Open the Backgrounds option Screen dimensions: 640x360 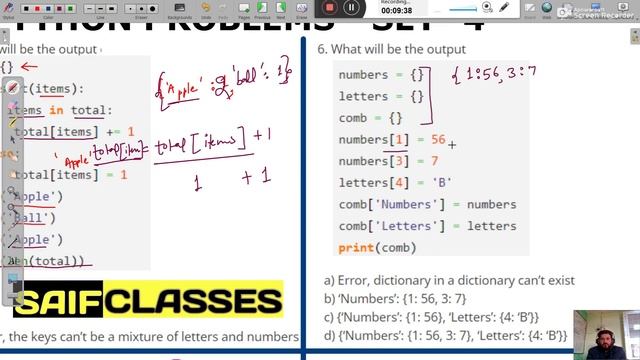180,10
